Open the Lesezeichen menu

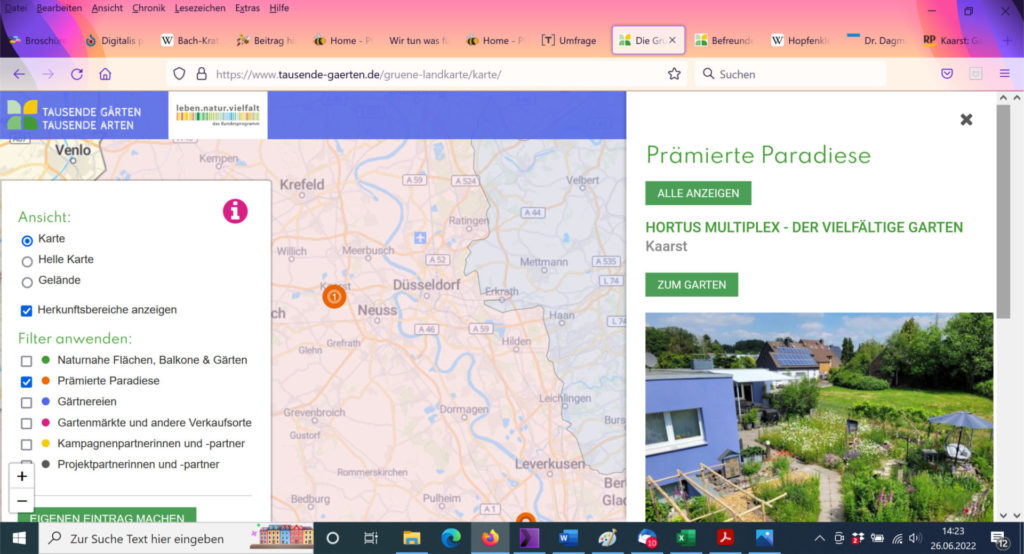pyautogui.click(x=200, y=8)
